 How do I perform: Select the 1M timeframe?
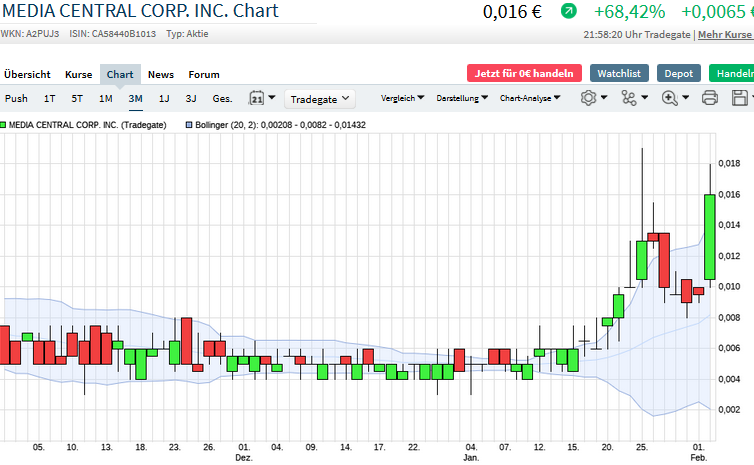[106, 99]
